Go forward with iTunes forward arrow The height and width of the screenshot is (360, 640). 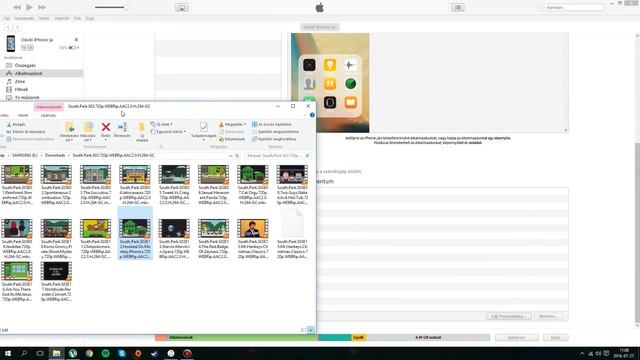[x=17, y=27]
